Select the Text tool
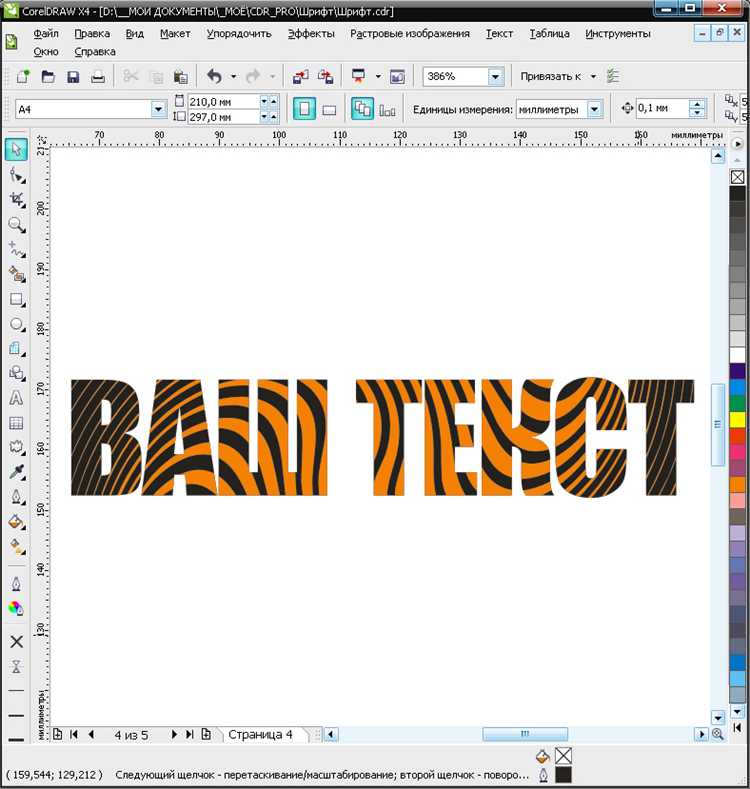Image resolution: width=750 pixels, height=789 pixels. click(16, 398)
